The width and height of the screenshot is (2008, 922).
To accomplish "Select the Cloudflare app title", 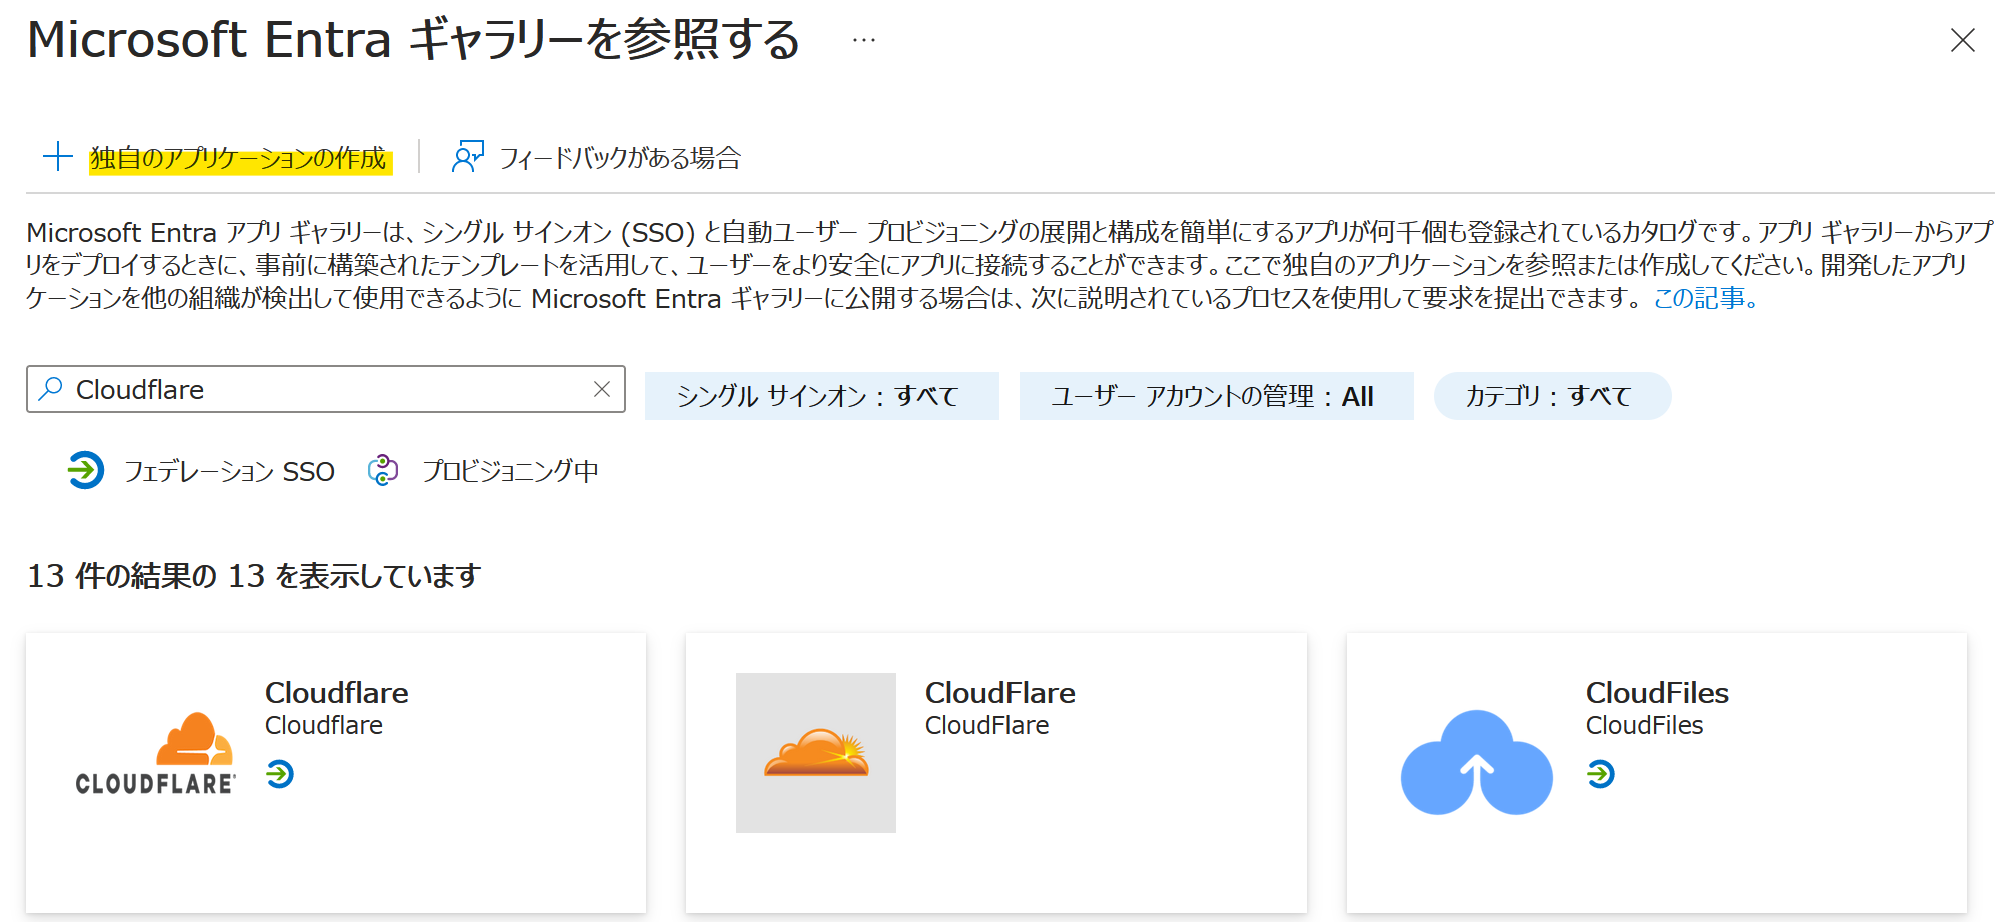I will pos(336,692).
